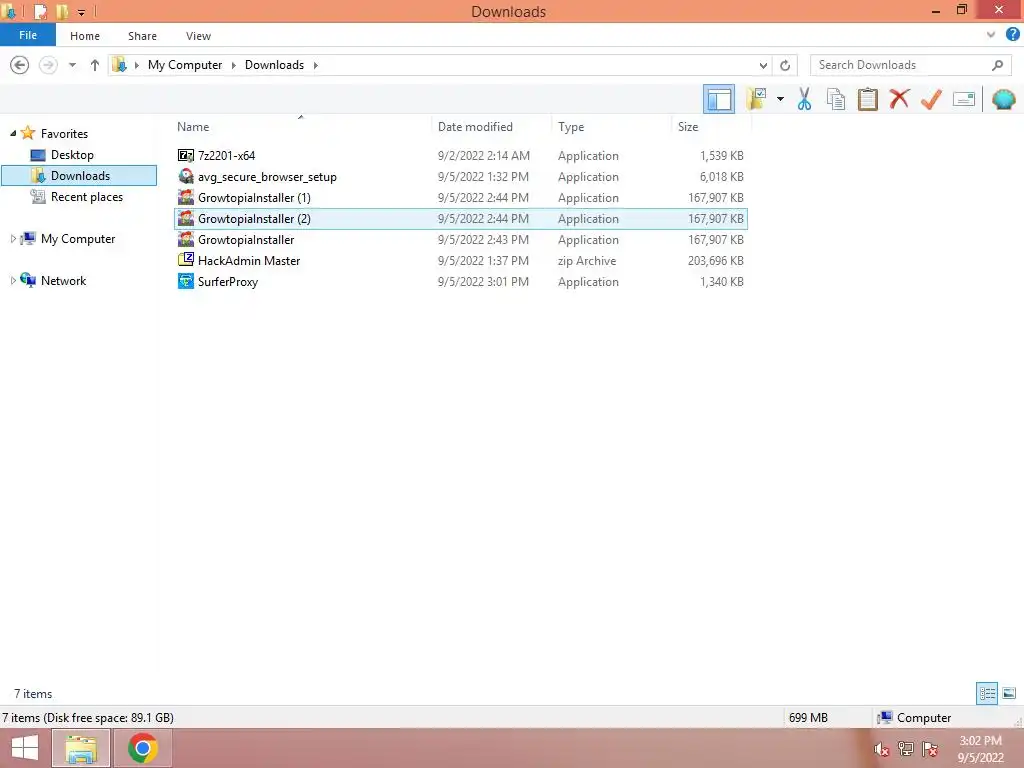Go back with the Back arrow button
The width and height of the screenshot is (1024, 768).
20,65
